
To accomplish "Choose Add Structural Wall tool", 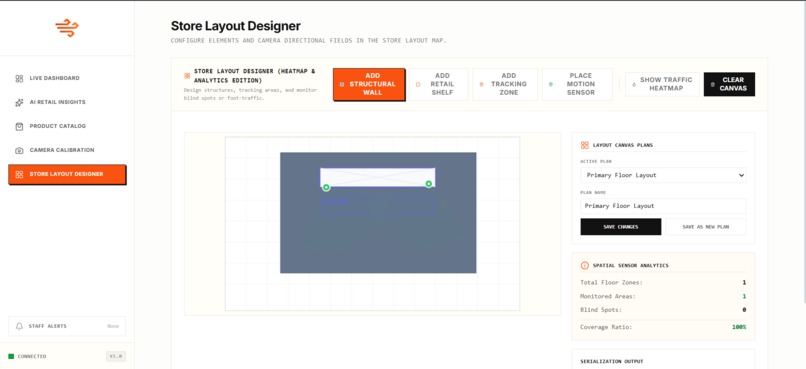I will [x=369, y=84].
